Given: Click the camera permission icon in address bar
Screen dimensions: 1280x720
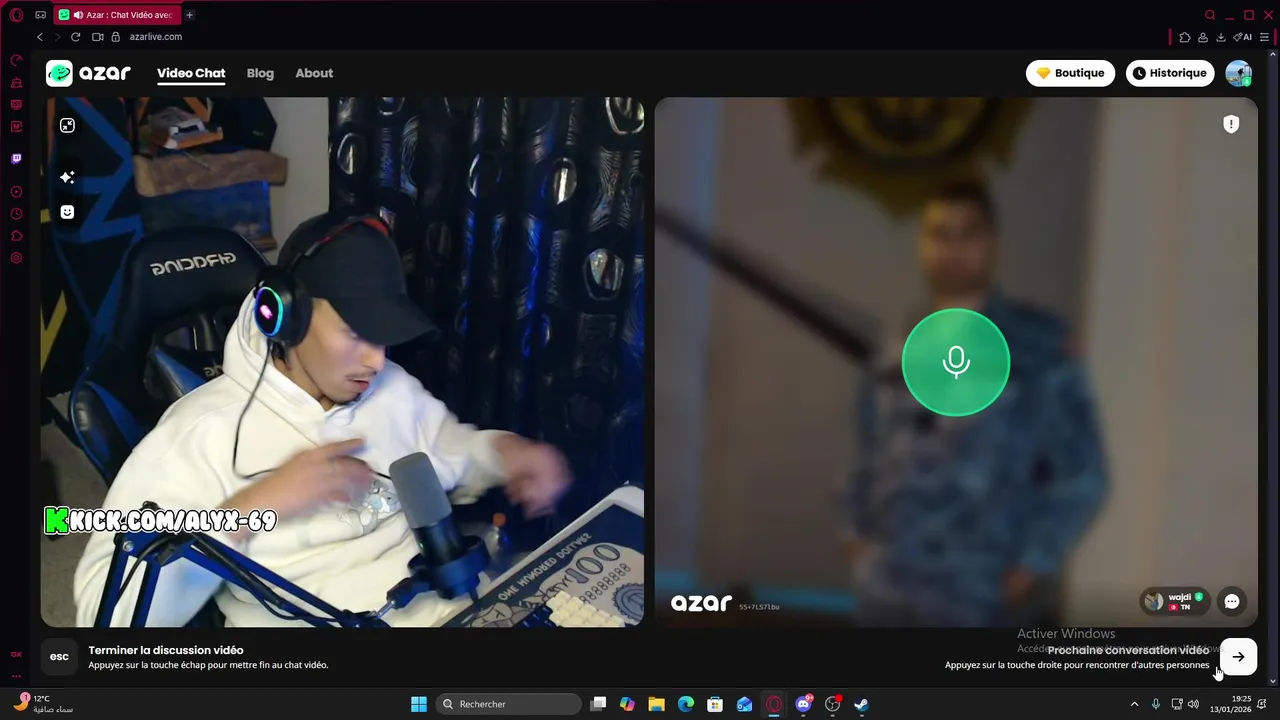Looking at the screenshot, I should [x=98, y=37].
